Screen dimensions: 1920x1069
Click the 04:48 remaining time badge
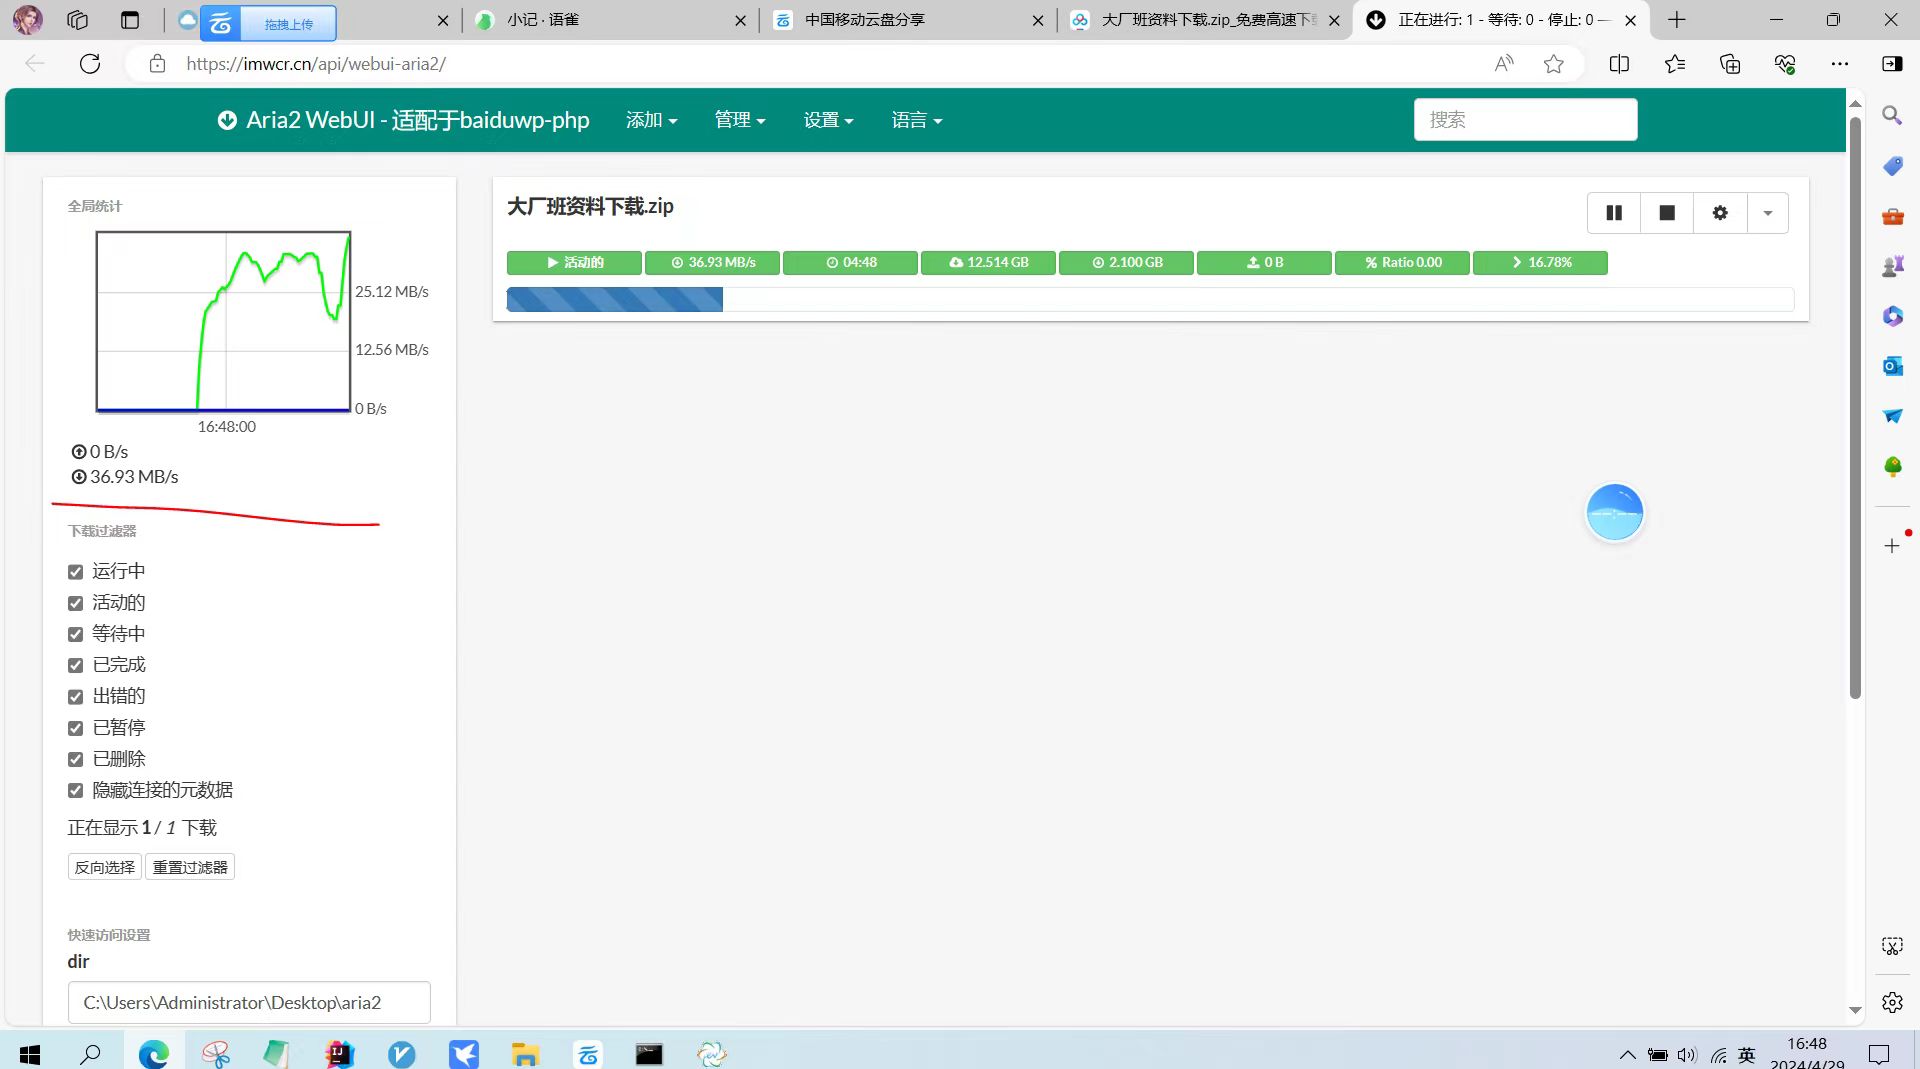(850, 262)
